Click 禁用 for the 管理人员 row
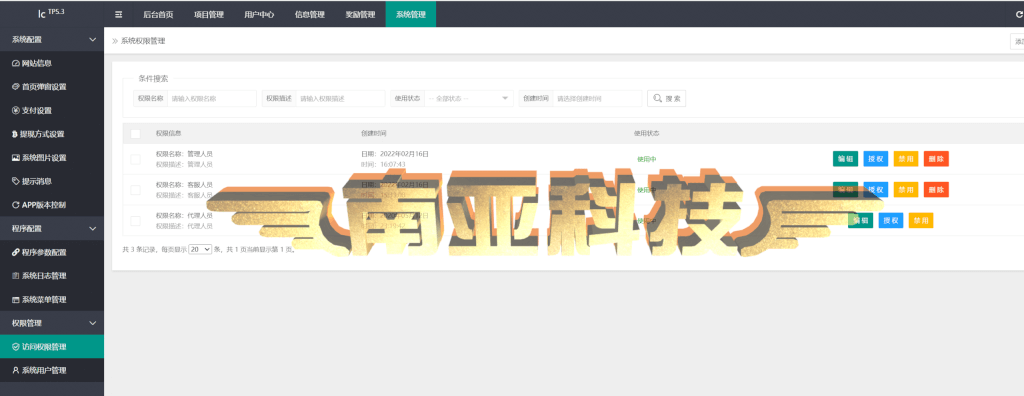Image resolution: width=1024 pixels, height=396 pixels. [906, 159]
